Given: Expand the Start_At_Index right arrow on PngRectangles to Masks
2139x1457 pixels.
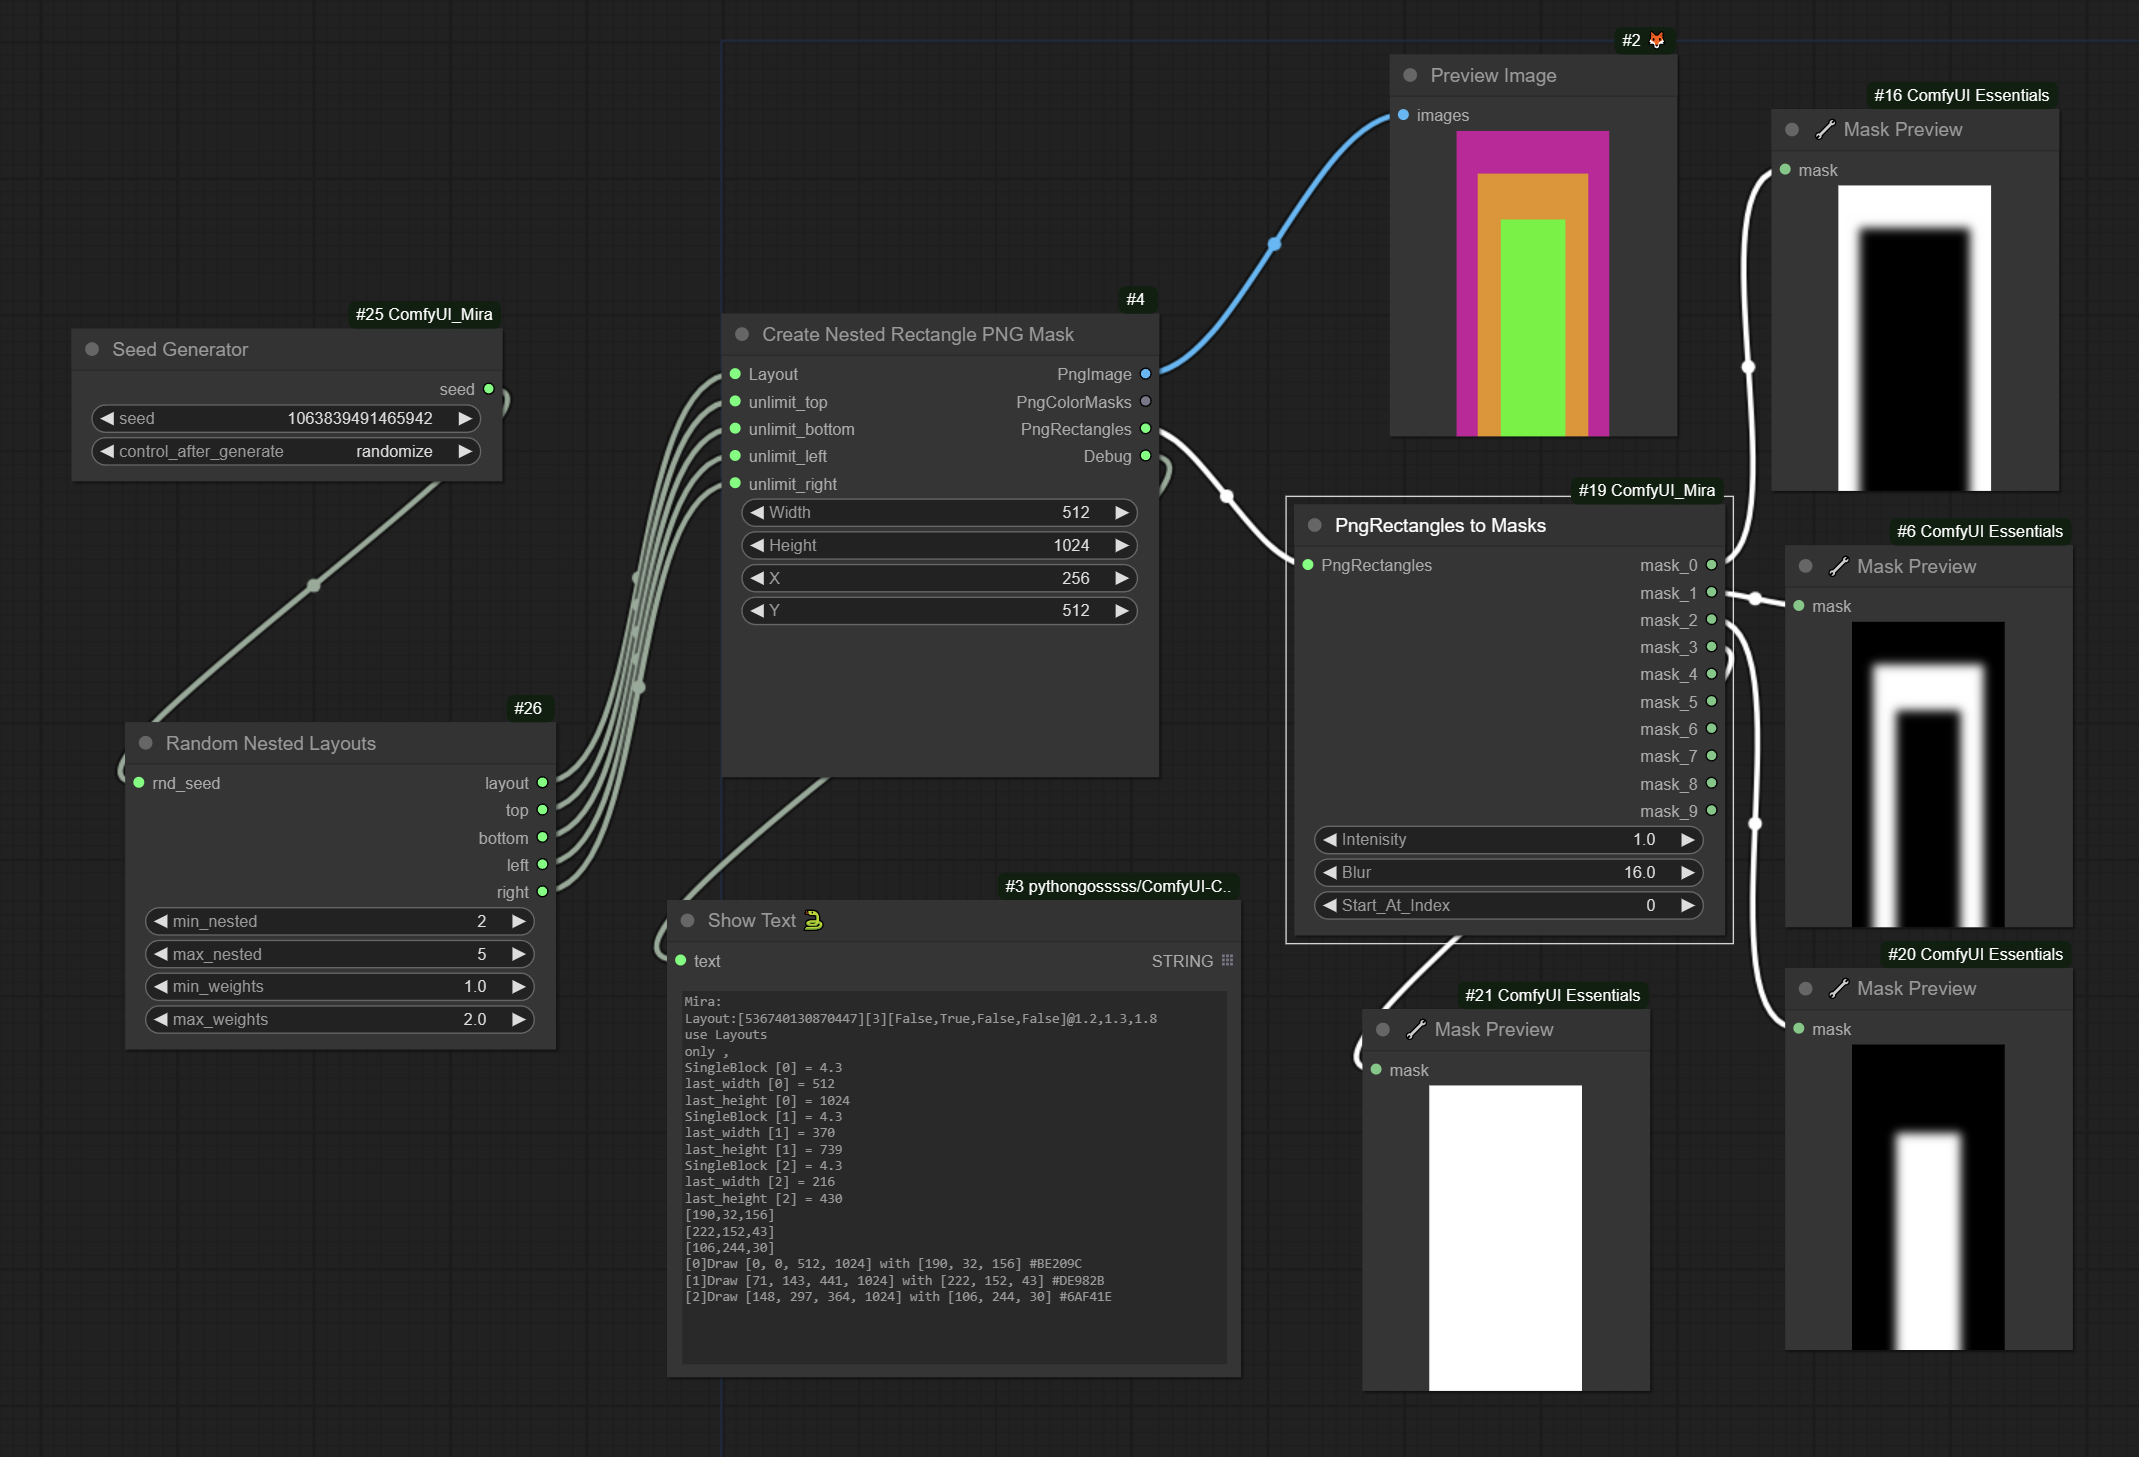Looking at the screenshot, I should [1692, 906].
